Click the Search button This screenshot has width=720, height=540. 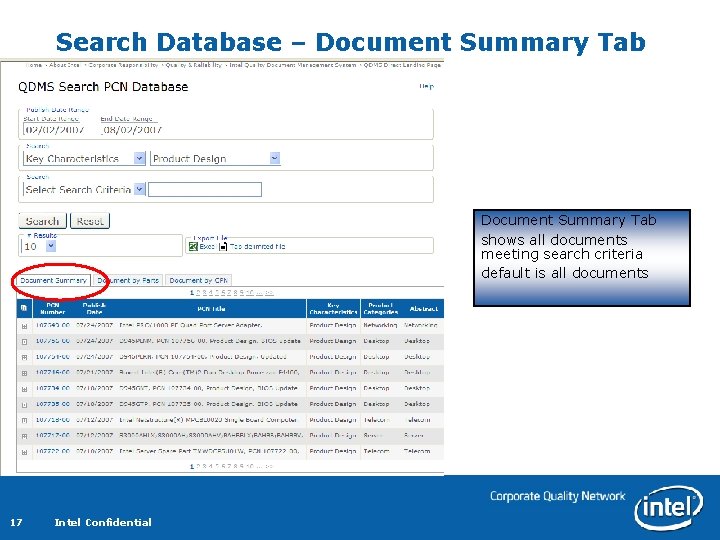tap(42, 221)
